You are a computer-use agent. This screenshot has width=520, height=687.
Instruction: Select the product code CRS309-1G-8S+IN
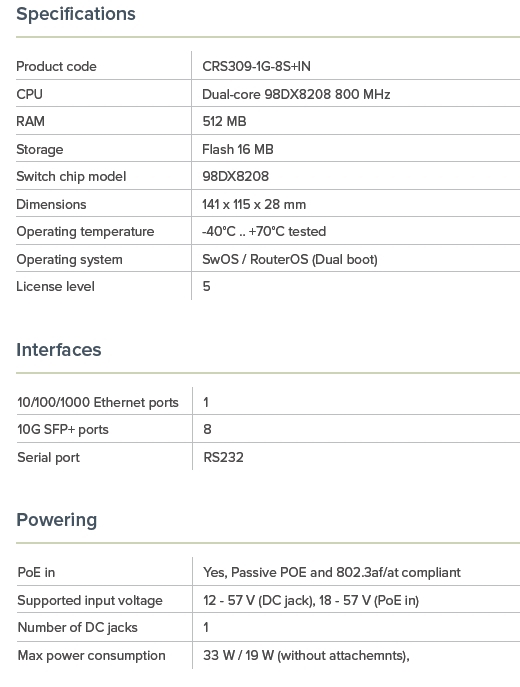[256, 66]
